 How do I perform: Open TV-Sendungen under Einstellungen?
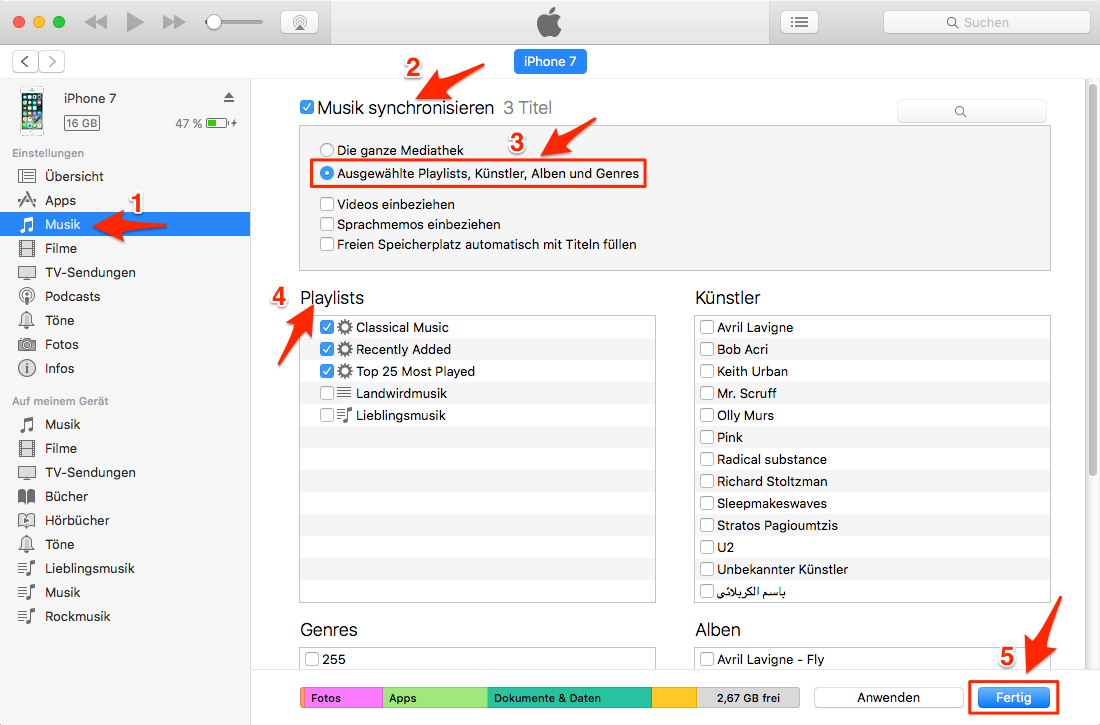(x=125, y=272)
